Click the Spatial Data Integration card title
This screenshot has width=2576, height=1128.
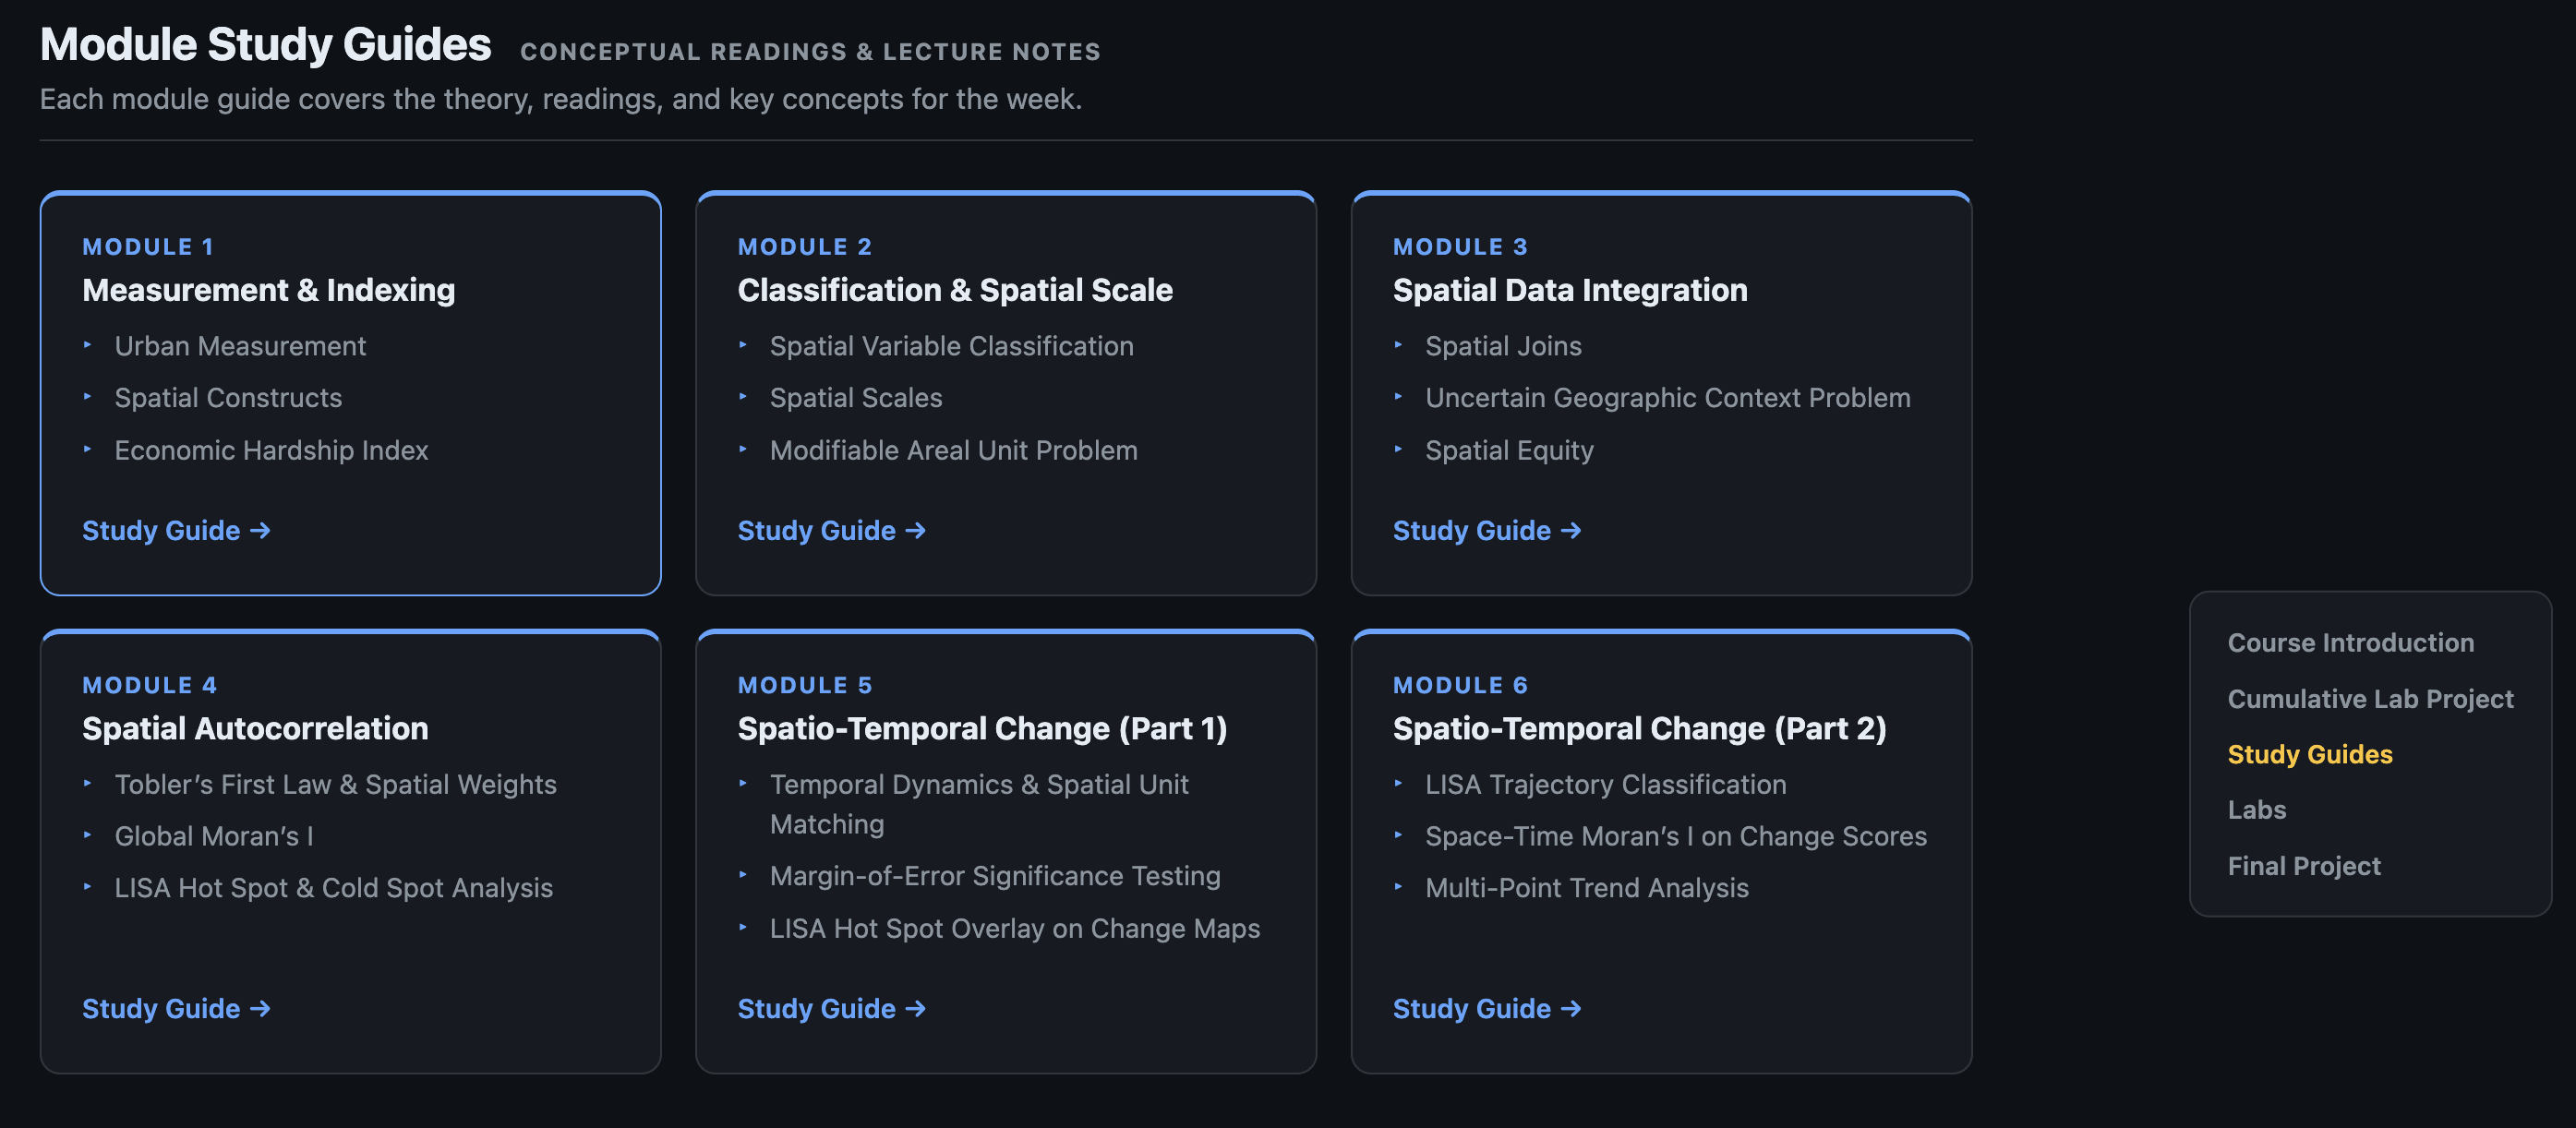pos(1569,290)
